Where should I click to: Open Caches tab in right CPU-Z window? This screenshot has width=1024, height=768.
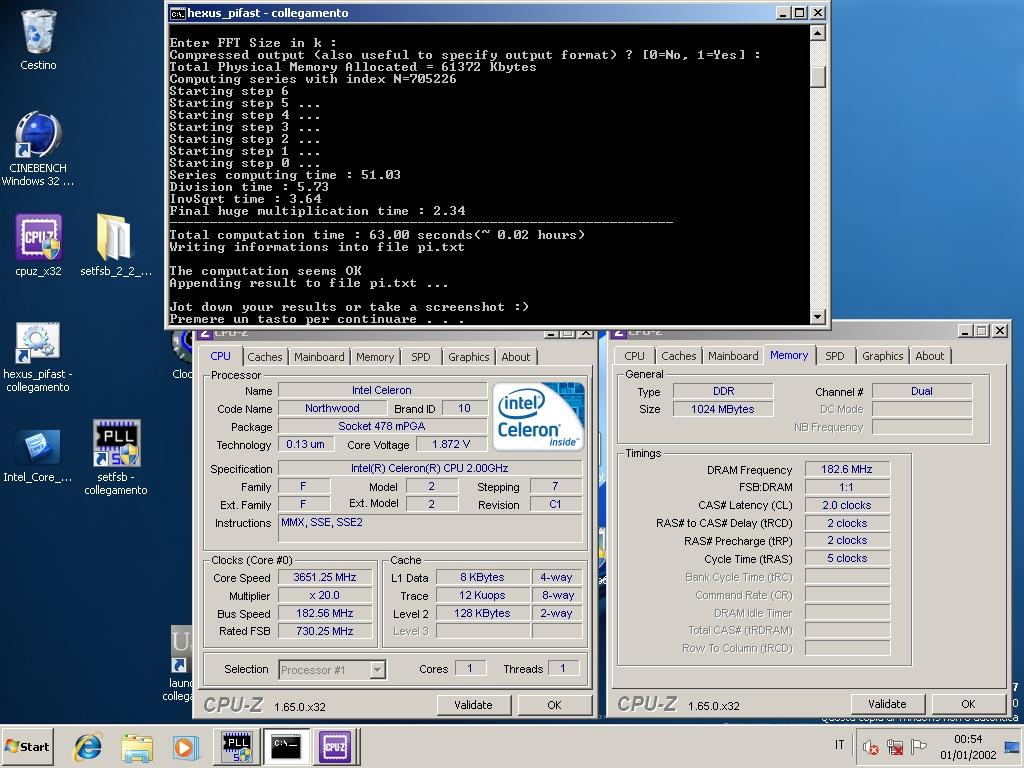pyautogui.click(x=679, y=356)
